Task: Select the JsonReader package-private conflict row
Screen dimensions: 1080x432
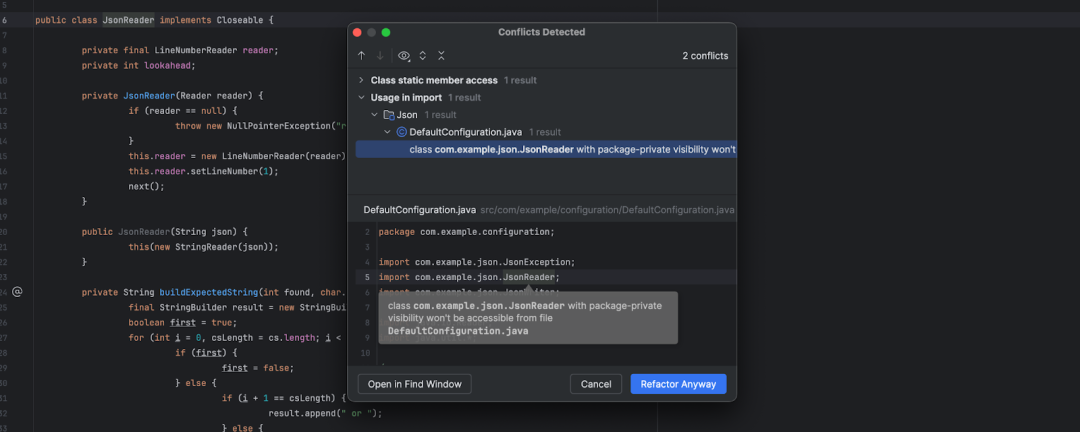Action: pos(572,149)
